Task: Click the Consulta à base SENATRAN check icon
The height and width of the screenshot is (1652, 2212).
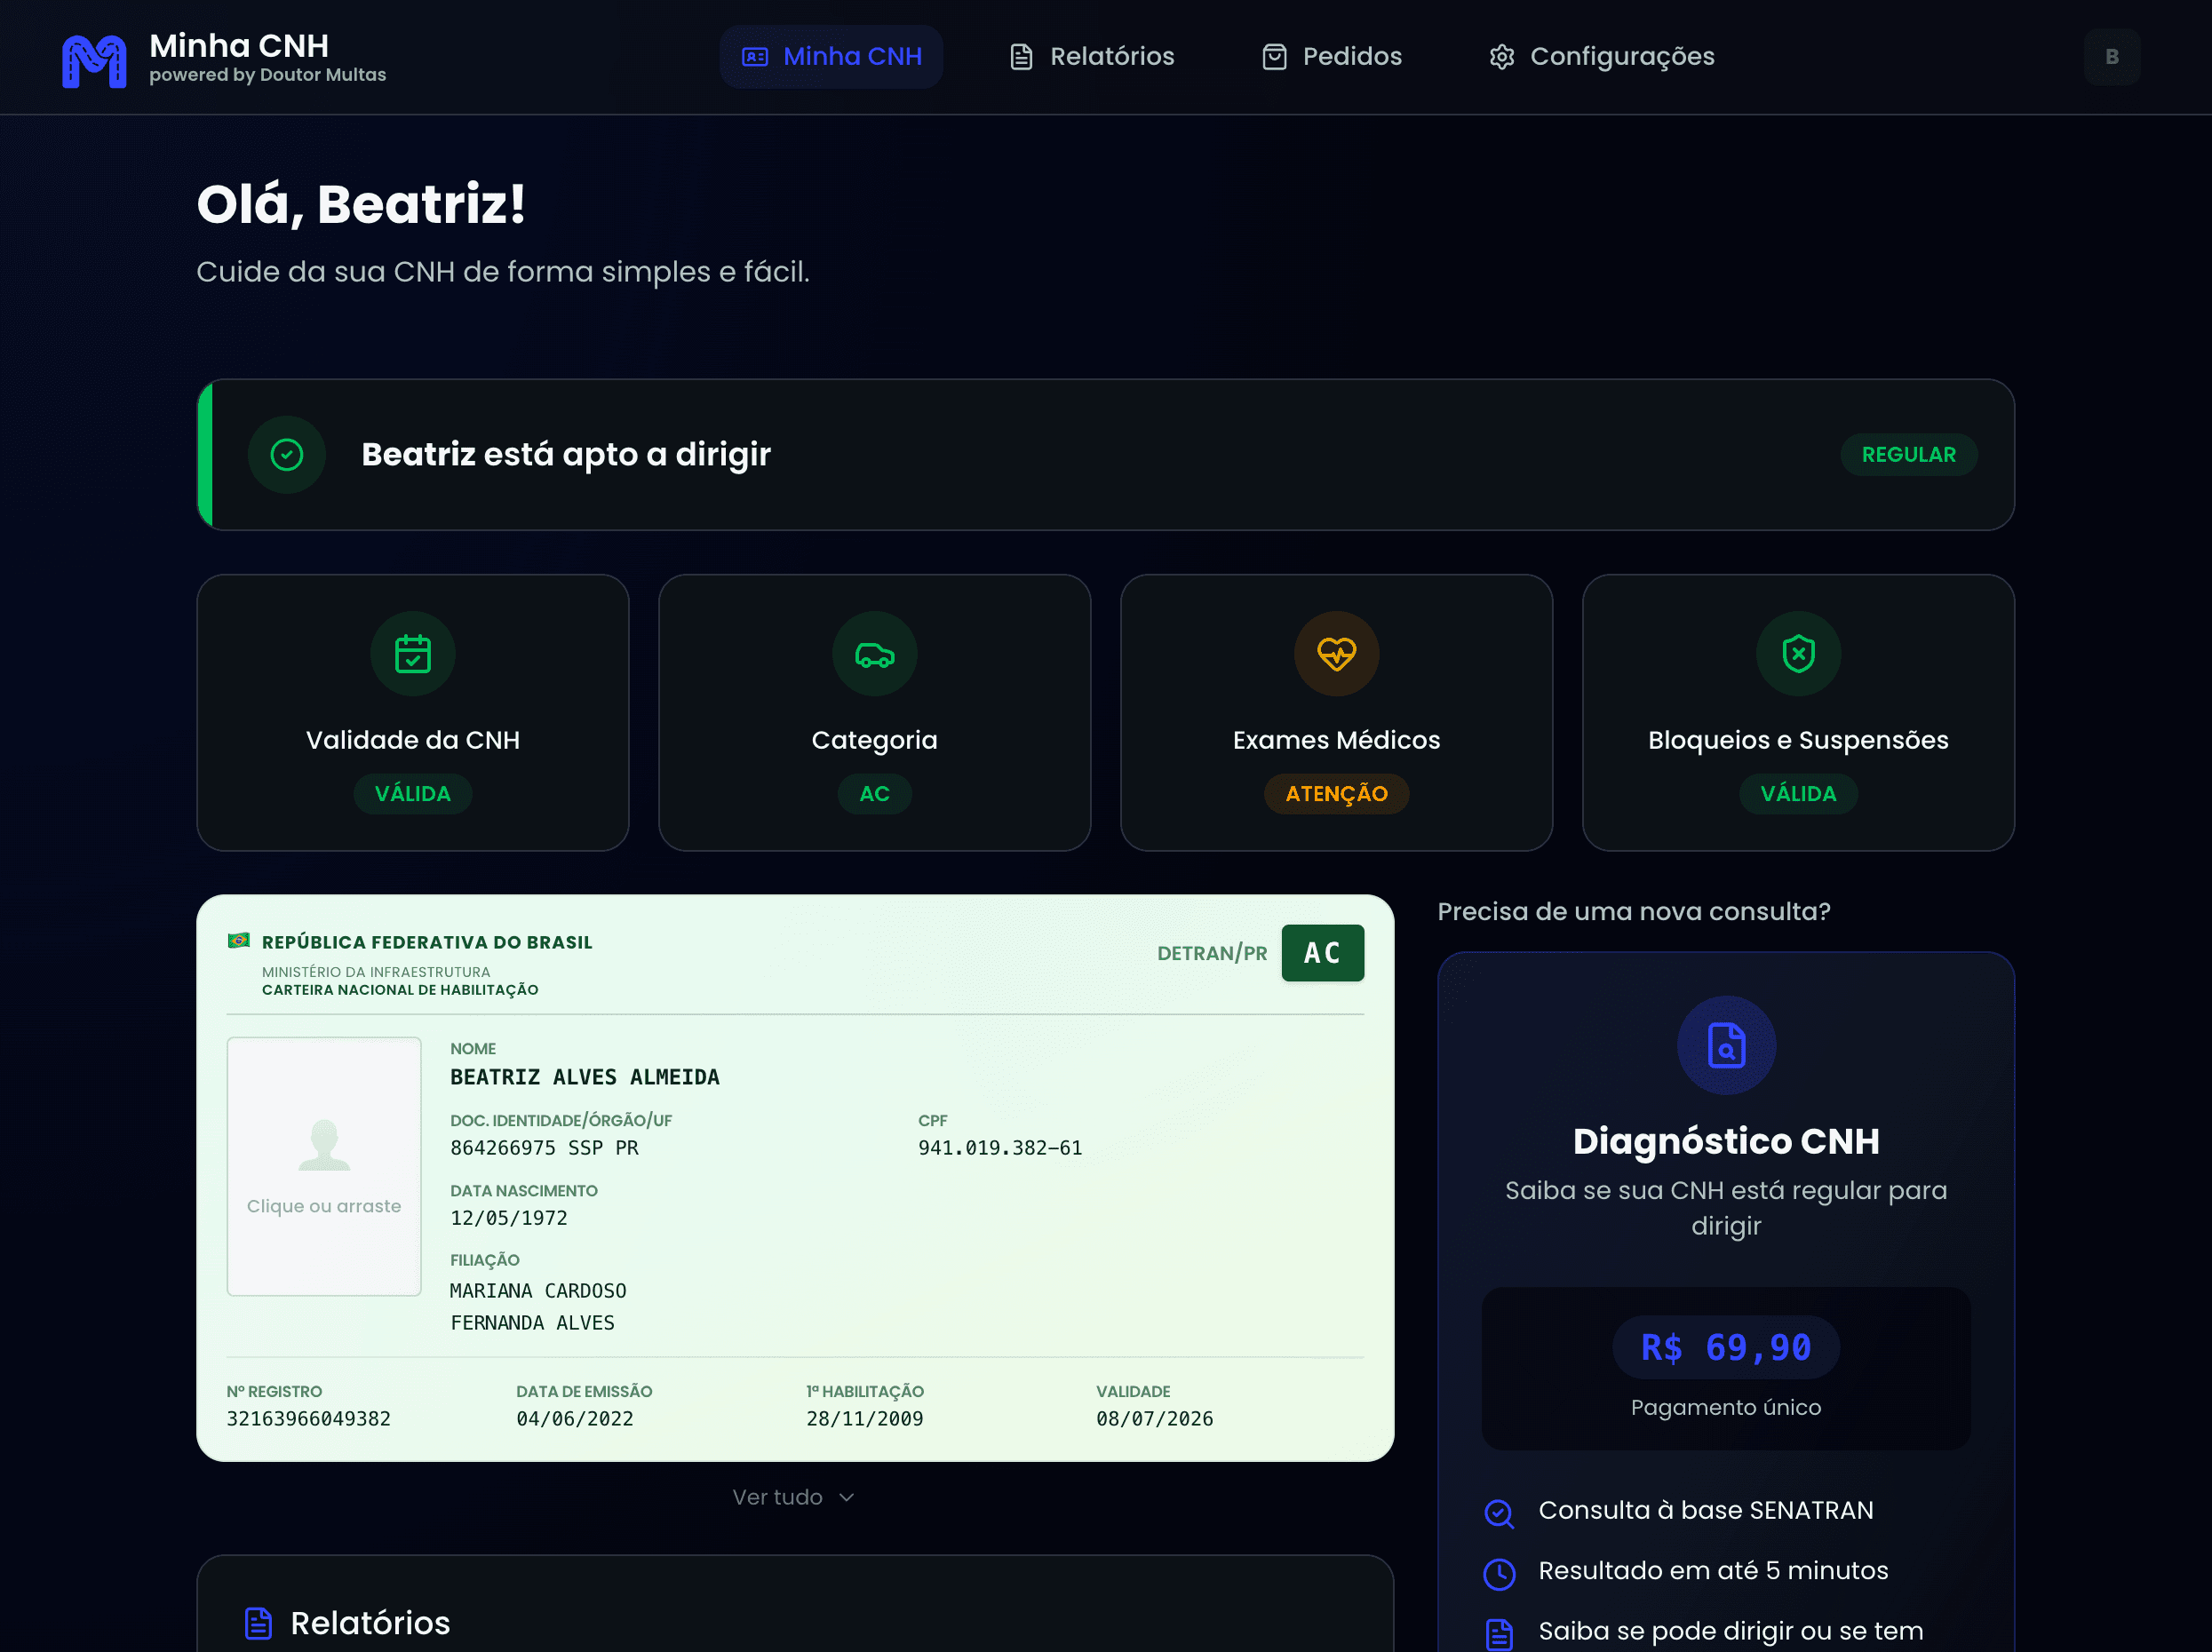Action: coord(1499,1513)
